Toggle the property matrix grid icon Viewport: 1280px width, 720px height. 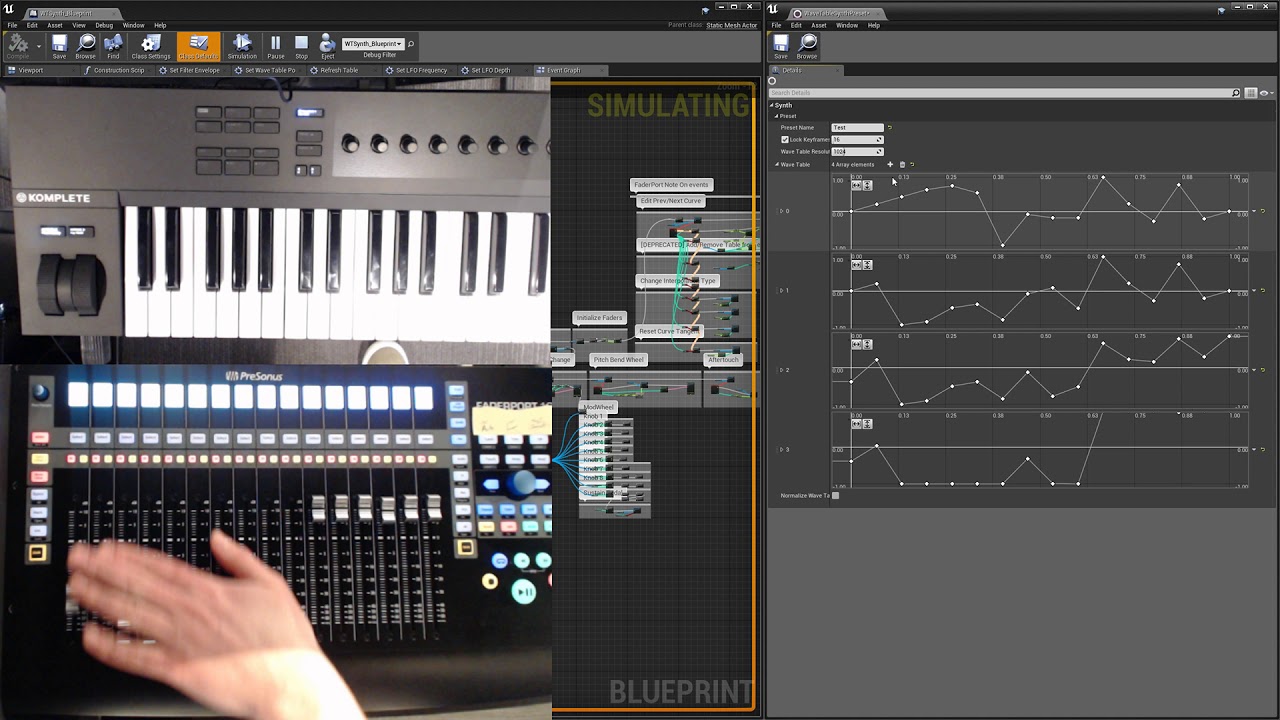1251,93
